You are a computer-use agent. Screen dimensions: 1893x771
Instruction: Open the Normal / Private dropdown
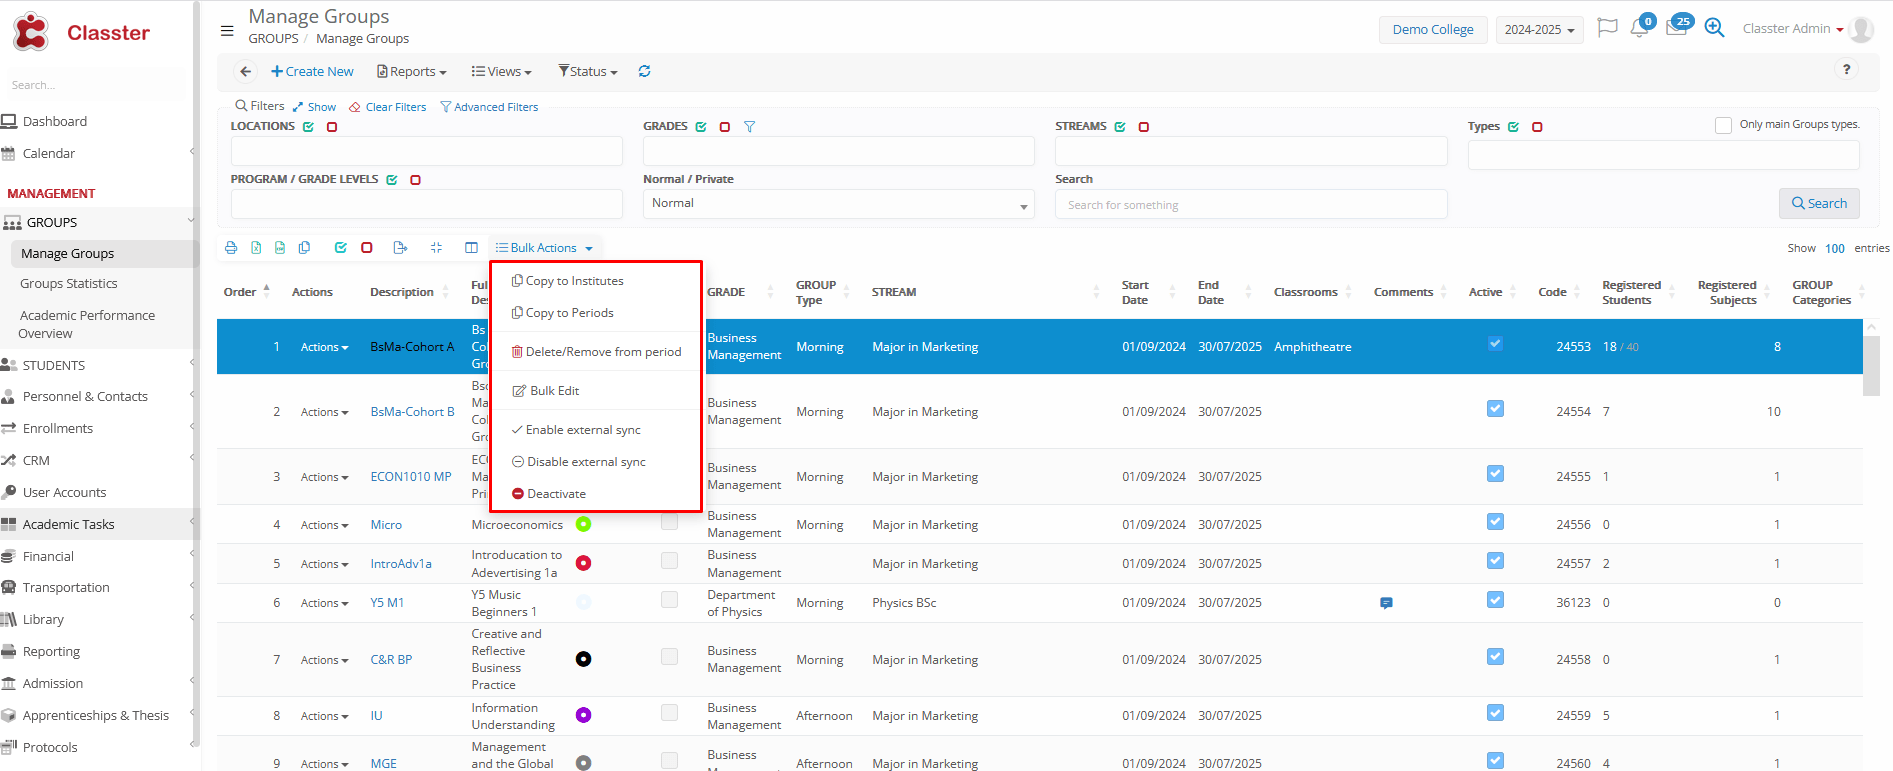click(838, 204)
